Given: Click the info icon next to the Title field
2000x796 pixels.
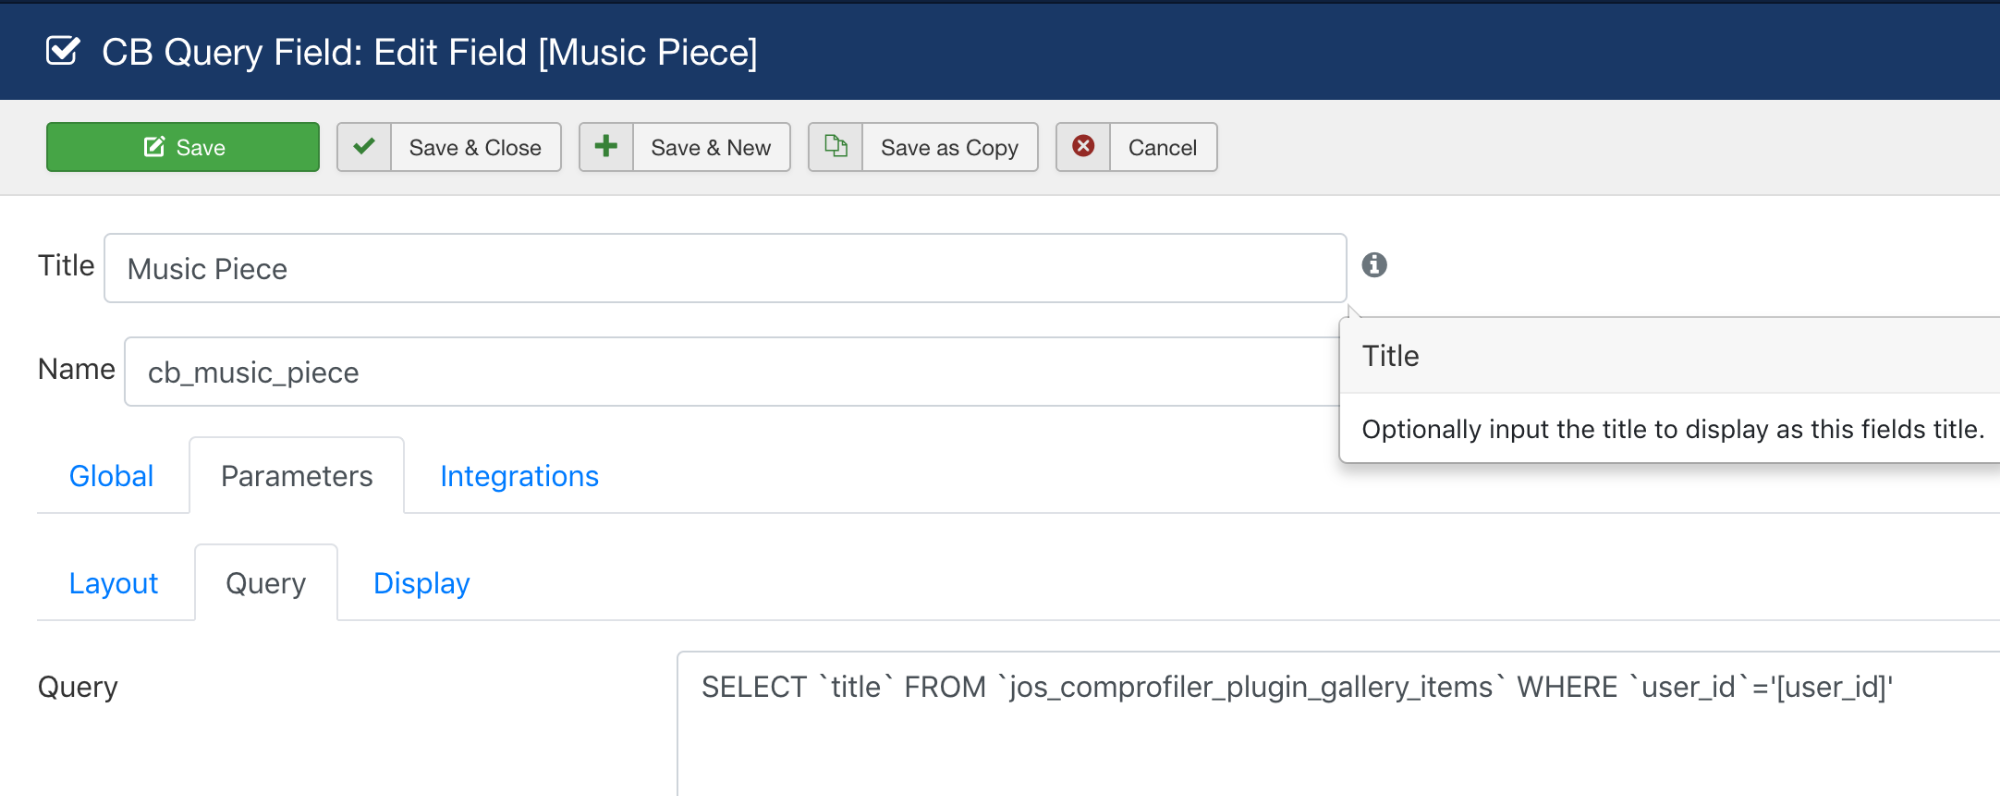Looking at the screenshot, I should (1375, 265).
